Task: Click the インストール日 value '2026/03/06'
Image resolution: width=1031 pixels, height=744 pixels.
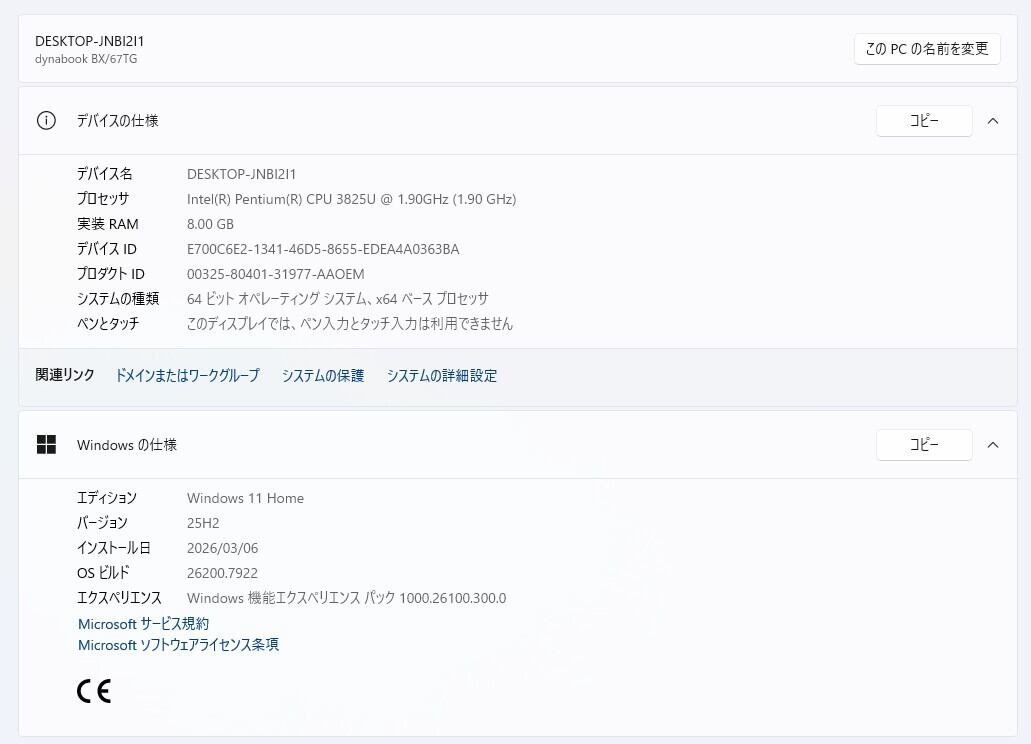Action: pos(222,548)
